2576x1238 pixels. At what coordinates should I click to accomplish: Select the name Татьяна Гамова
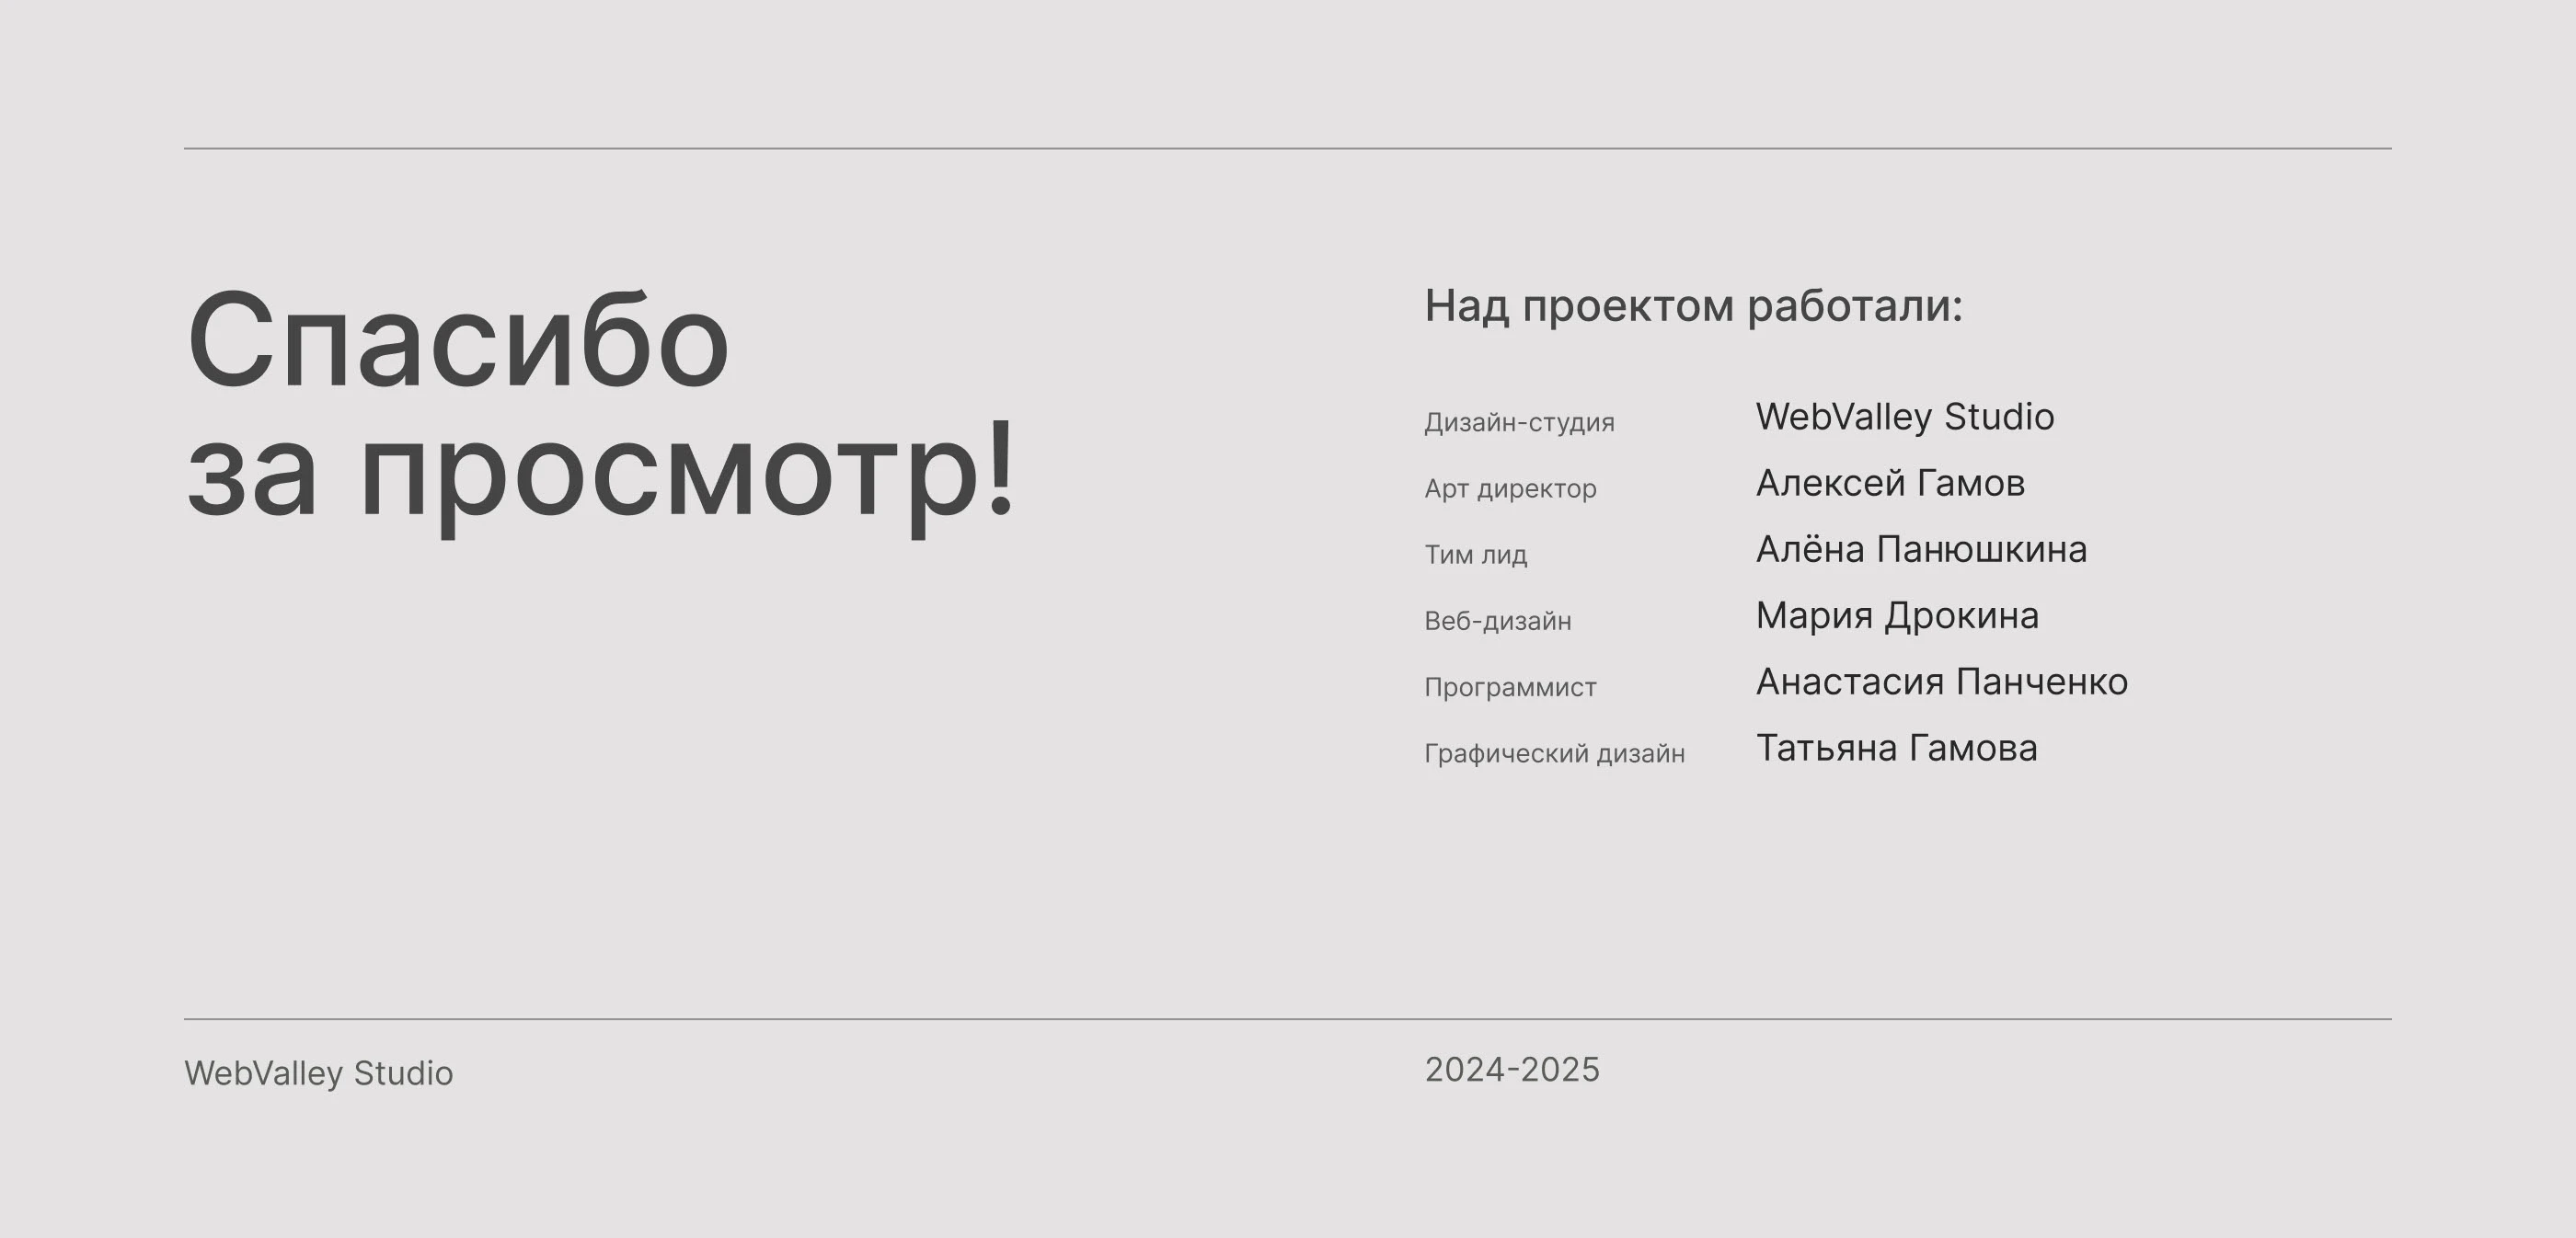point(1896,748)
